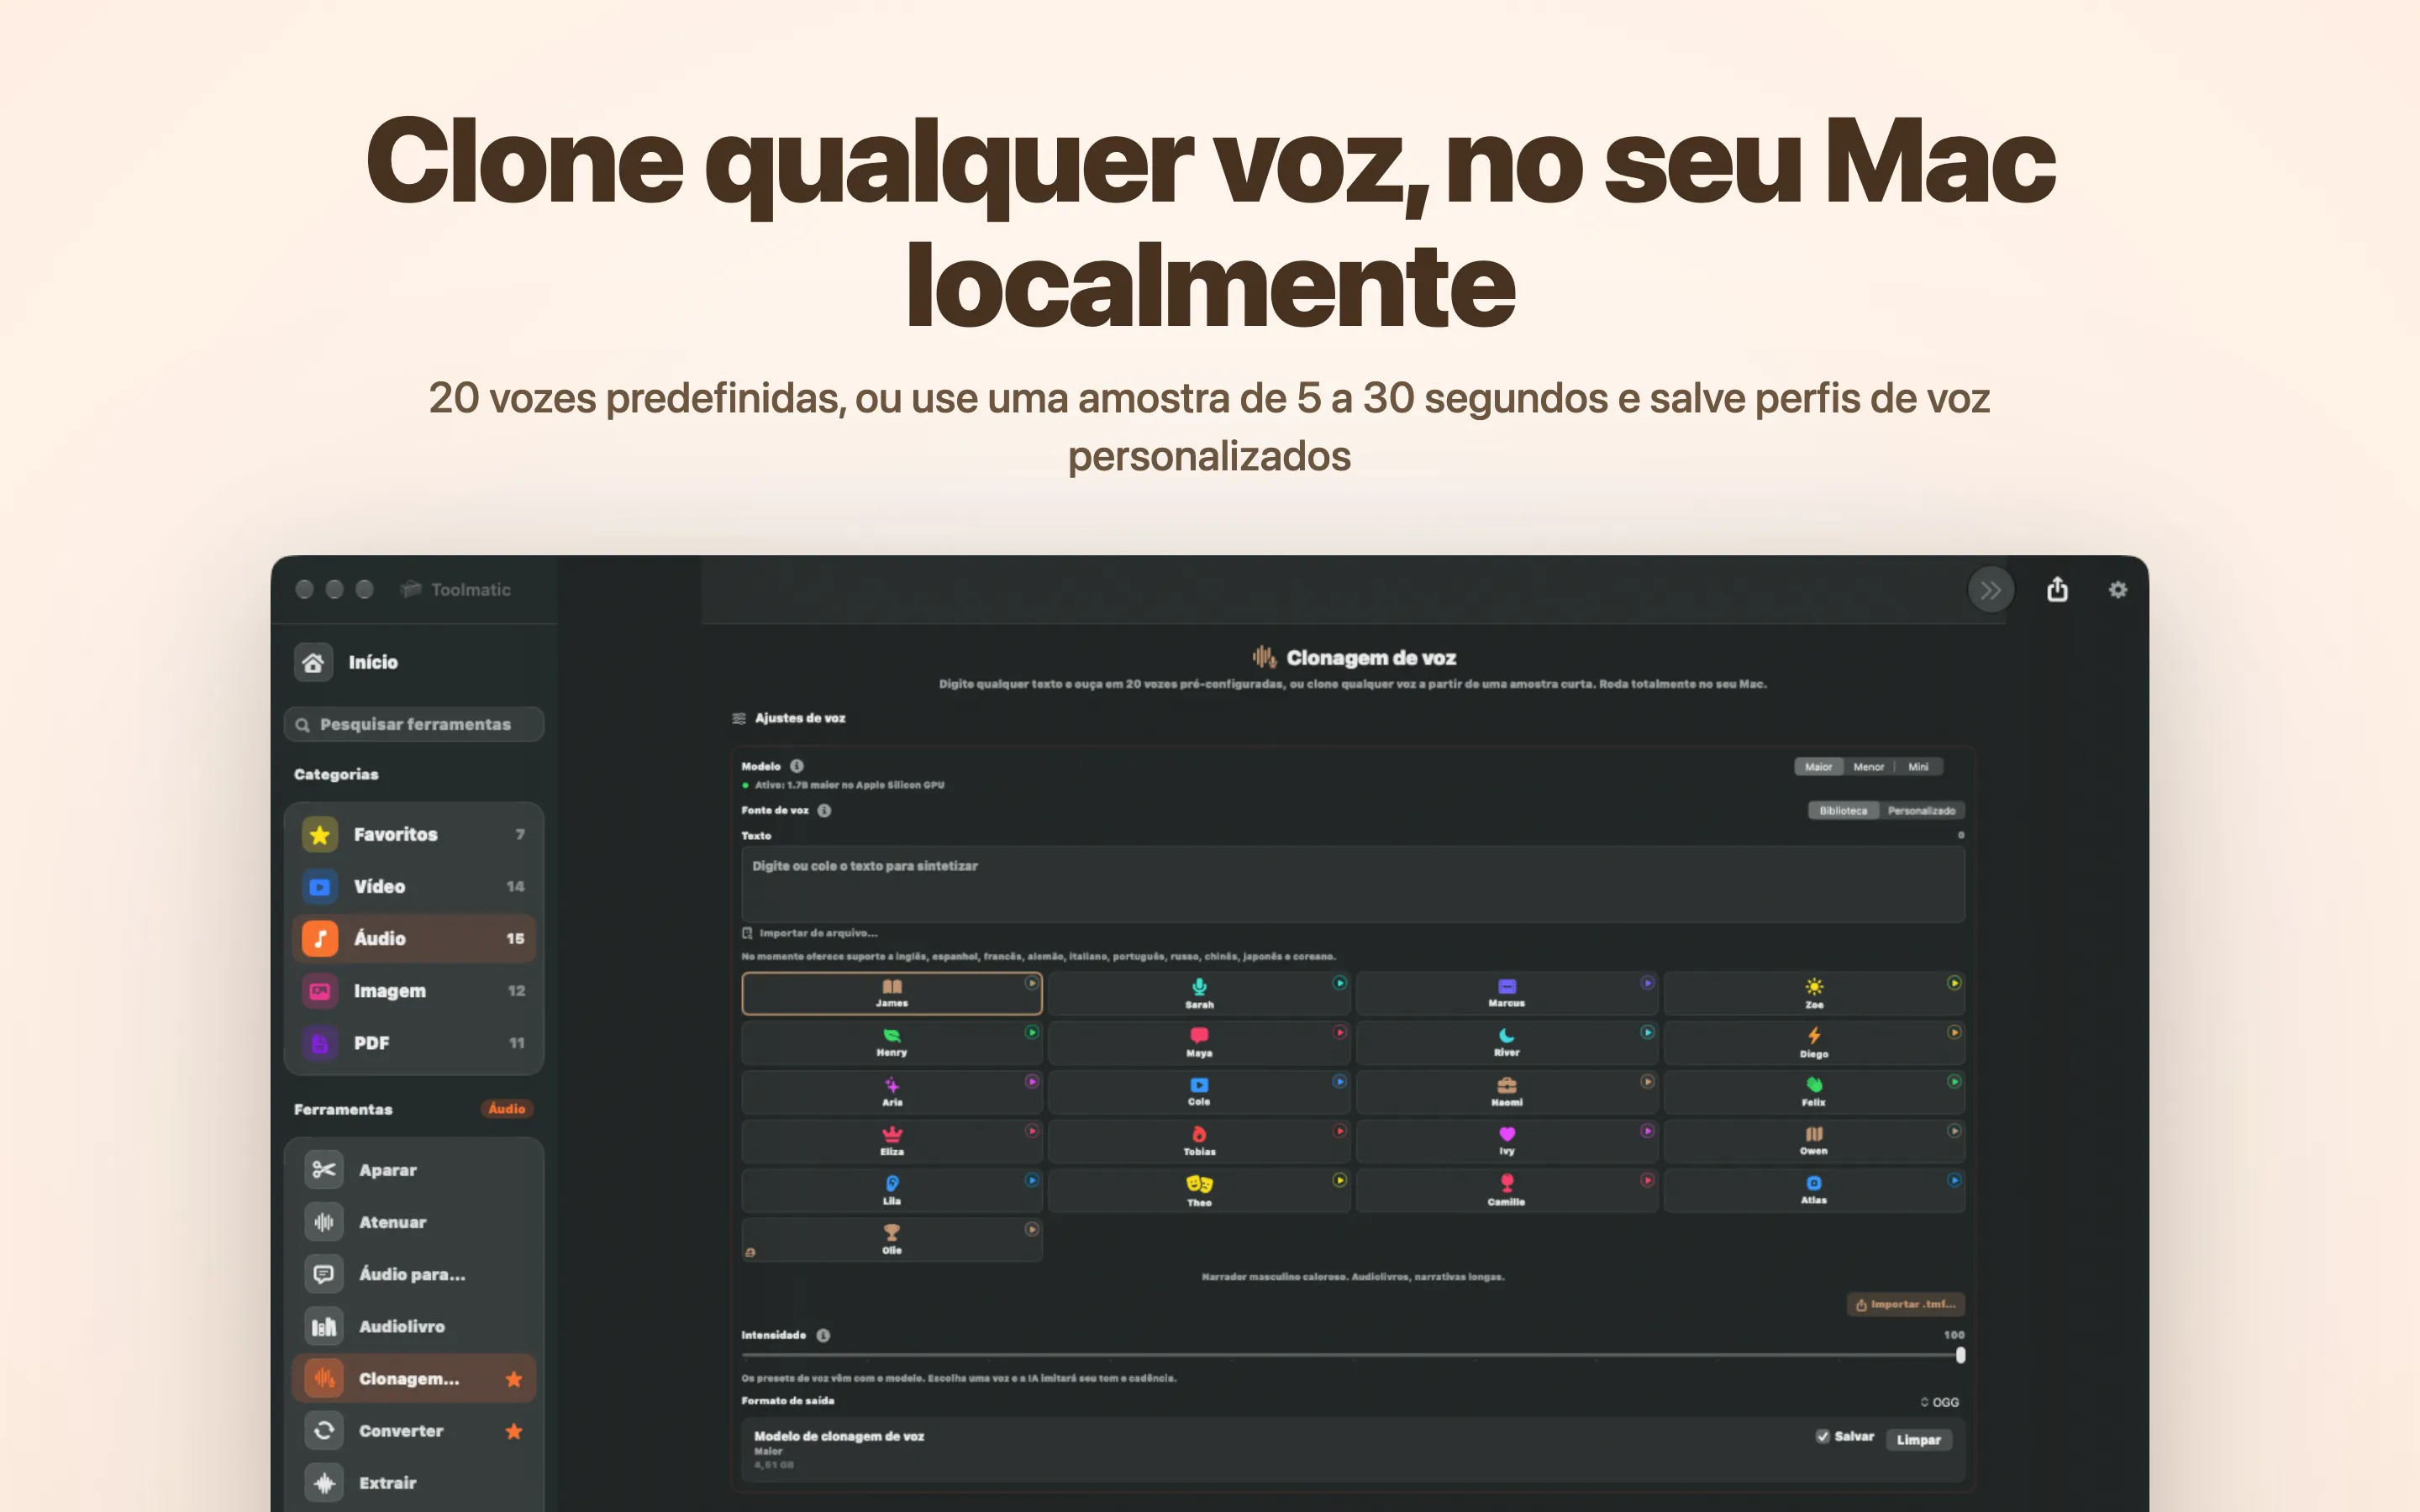Select the Mini model size

click(1918, 767)
